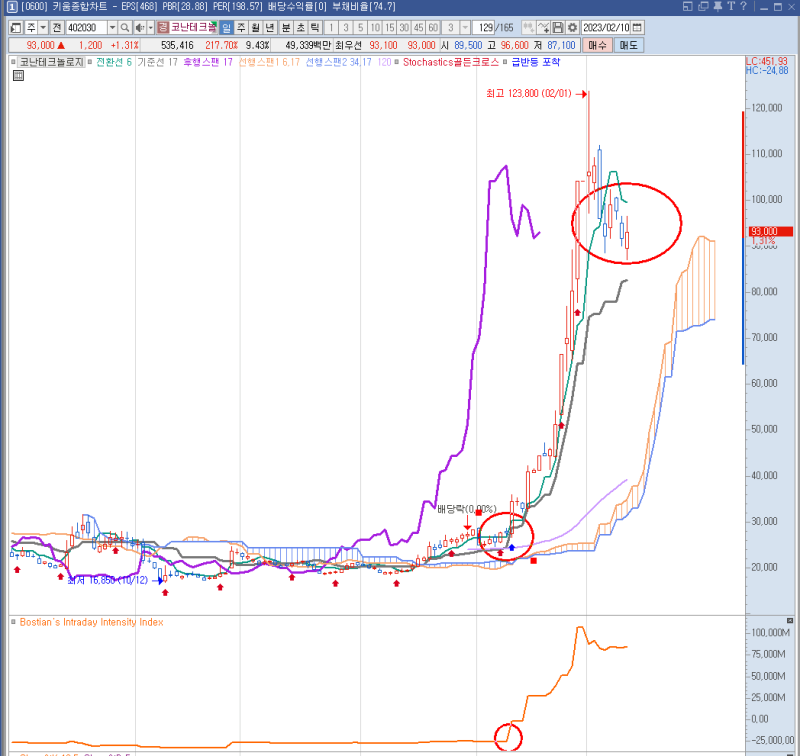
Task: Choose the 15 interval button
Action: (x=390, y=28)
